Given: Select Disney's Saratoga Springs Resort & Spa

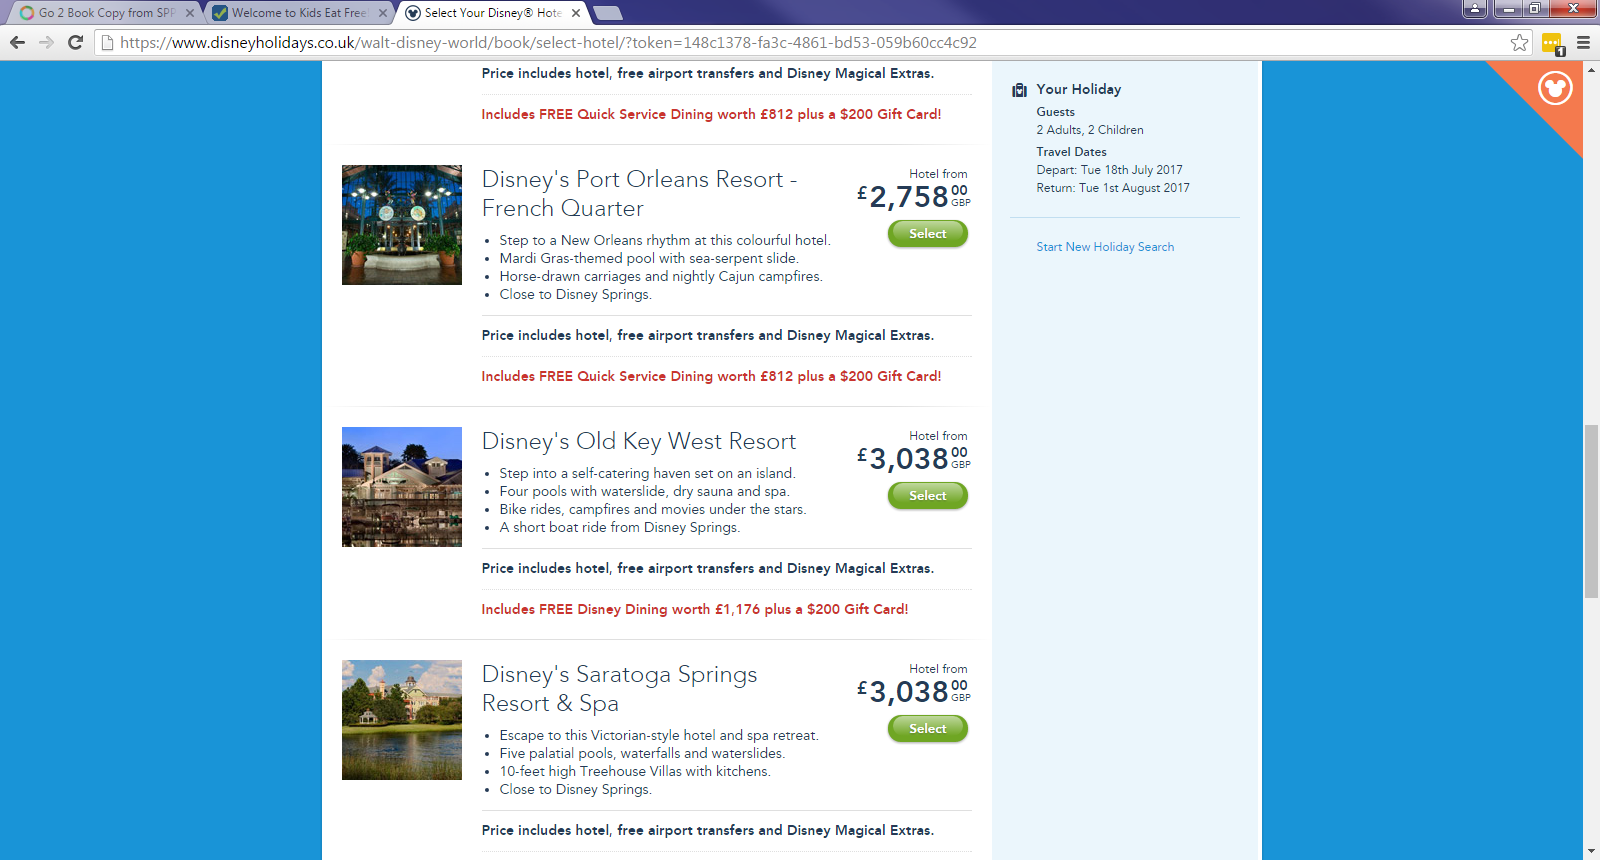Looking at the screenshot, I should tap(928, 729).
